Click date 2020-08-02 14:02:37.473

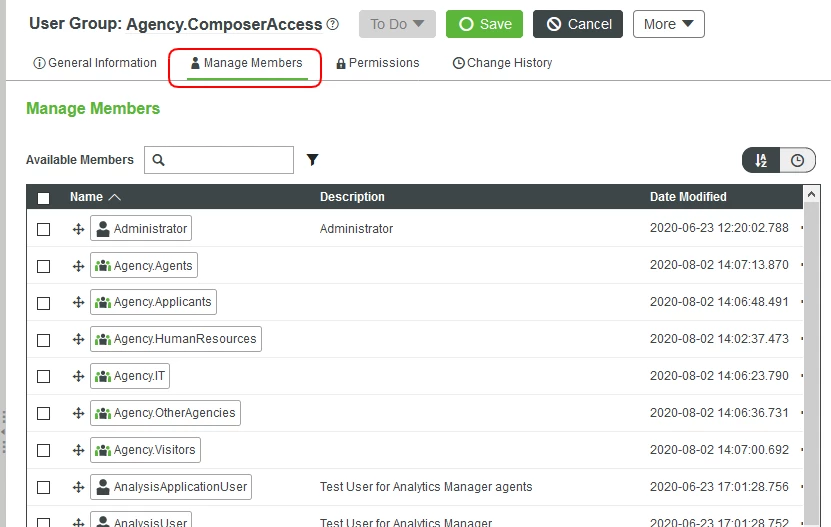pos(719,339)
